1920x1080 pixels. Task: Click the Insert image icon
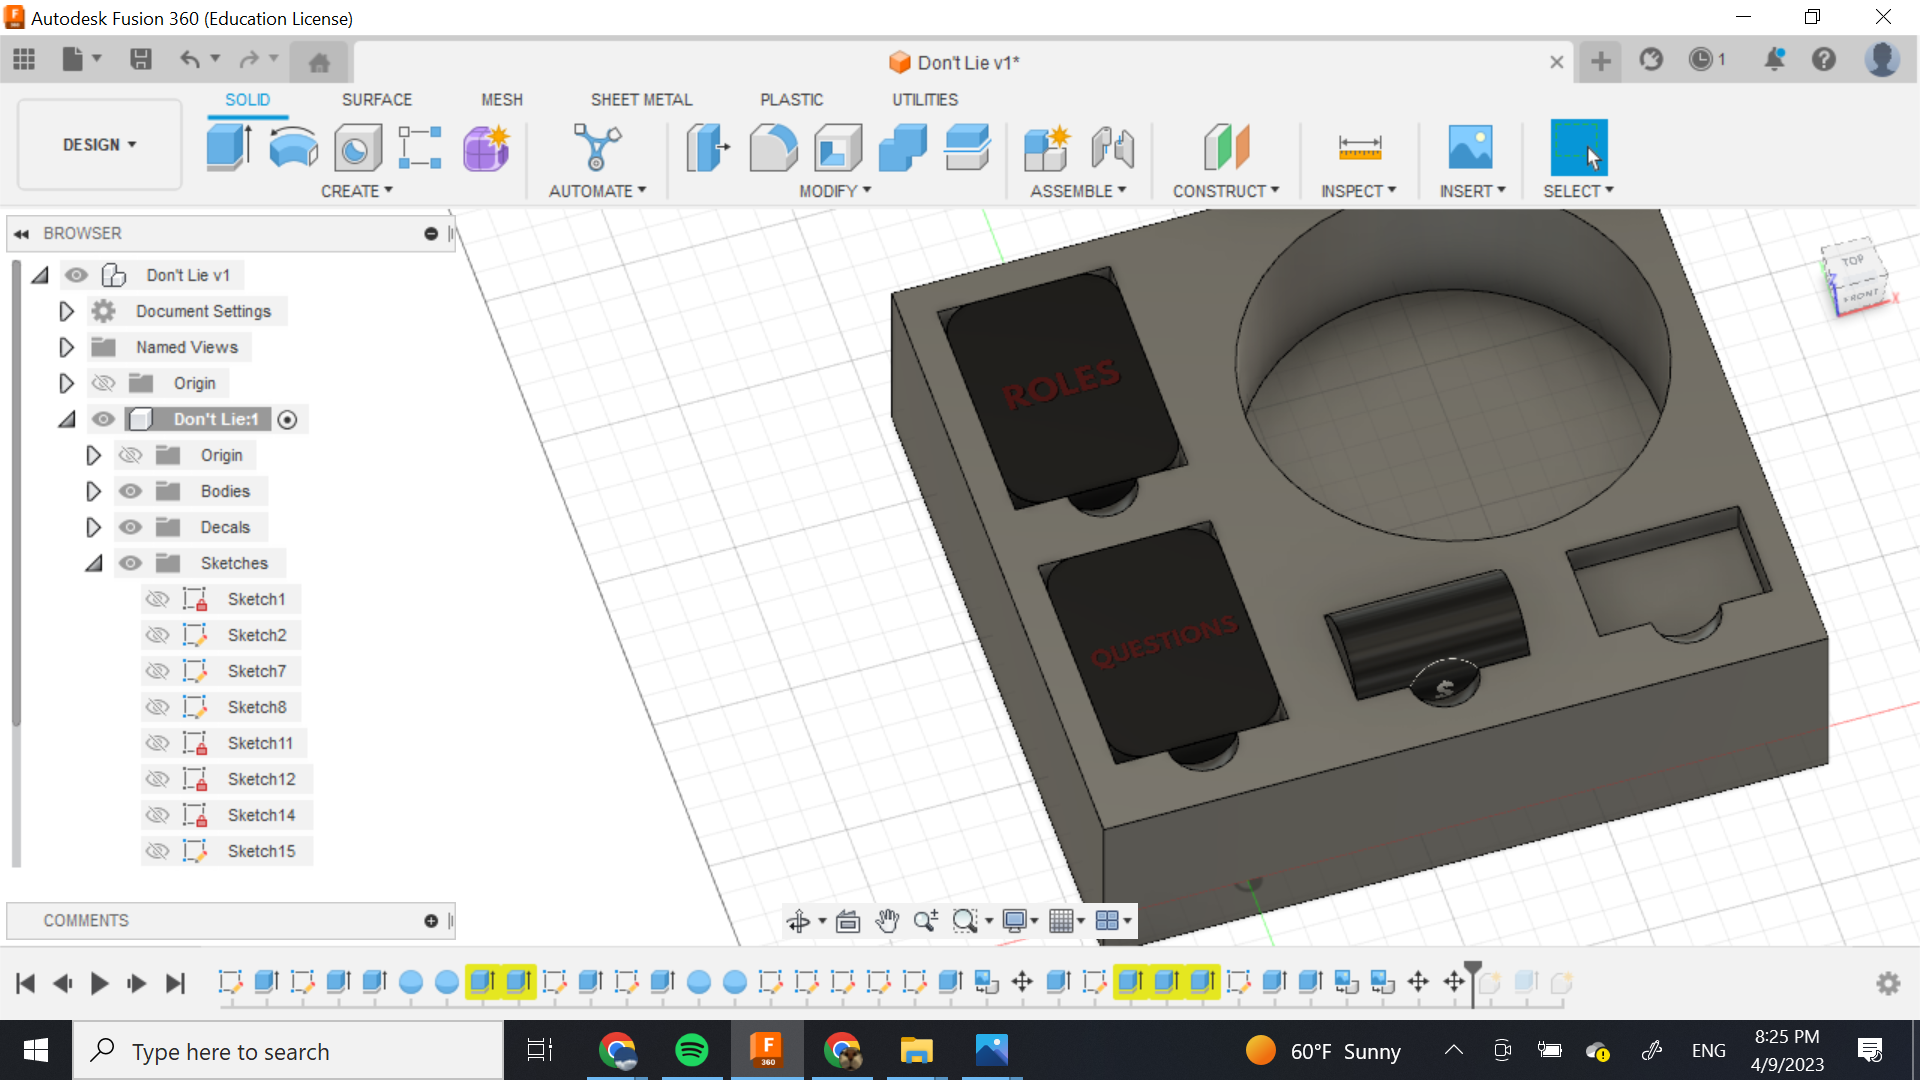coord(1470,147)
